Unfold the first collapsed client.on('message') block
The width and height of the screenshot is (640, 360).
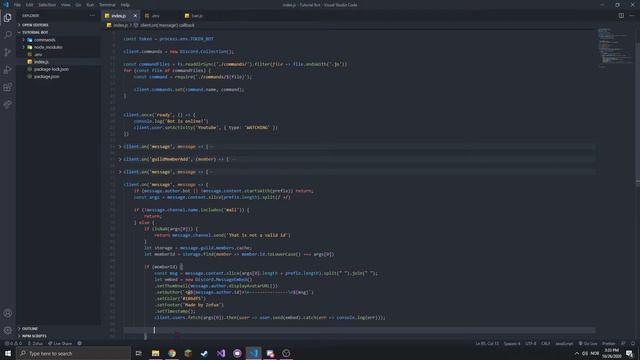click(120, 147)
